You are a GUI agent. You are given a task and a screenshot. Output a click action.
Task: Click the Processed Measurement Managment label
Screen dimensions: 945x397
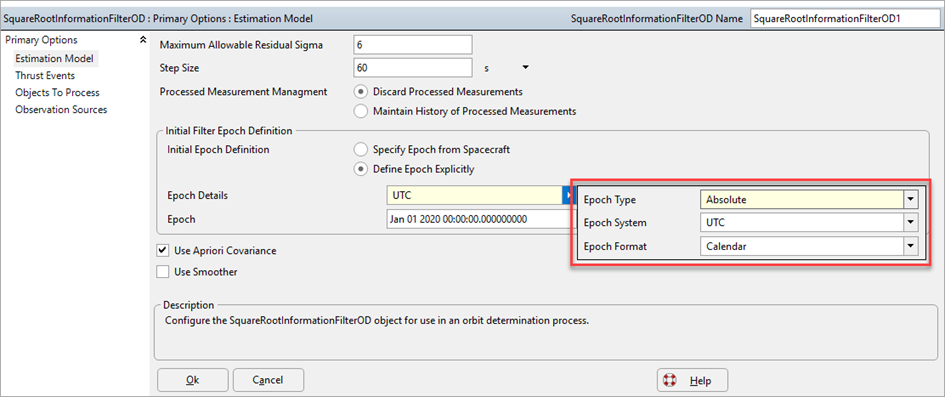(x=243, y=92)
